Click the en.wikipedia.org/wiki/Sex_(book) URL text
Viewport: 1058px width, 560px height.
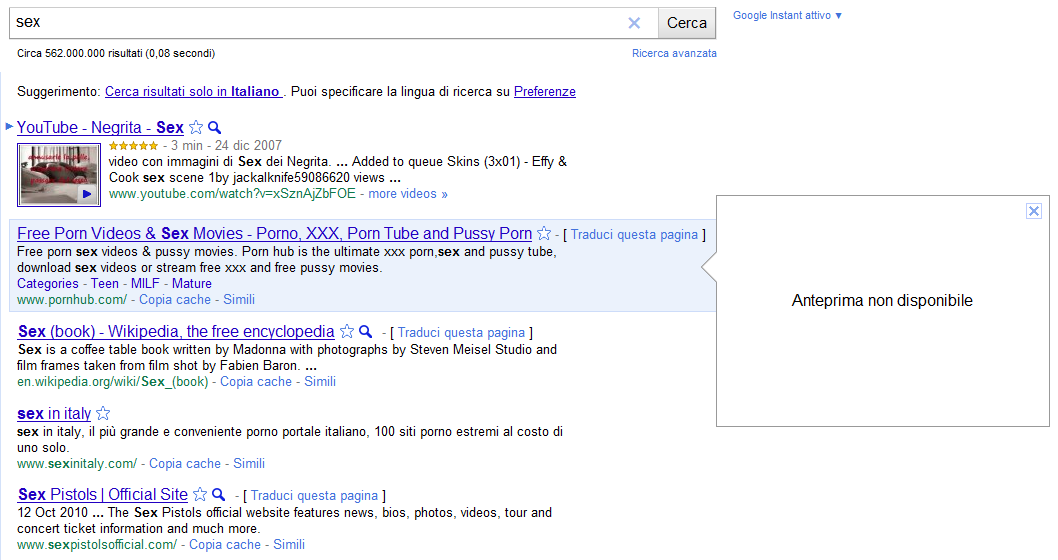[x=113, y=382]
